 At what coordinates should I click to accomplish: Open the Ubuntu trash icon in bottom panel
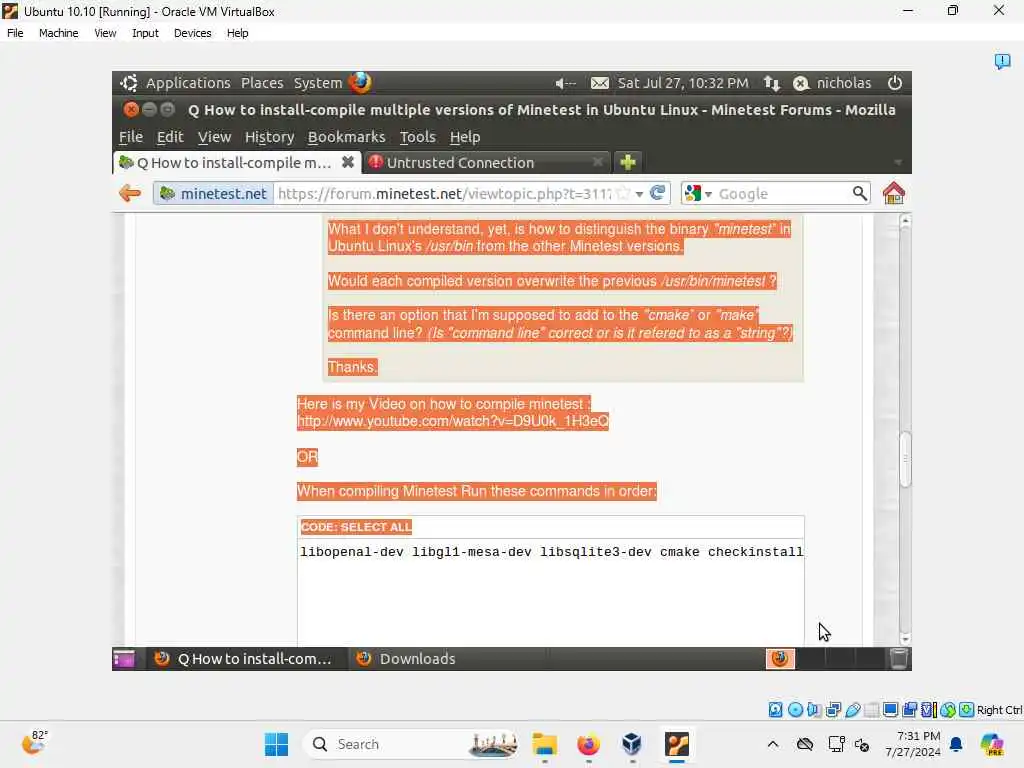[899, 658]
